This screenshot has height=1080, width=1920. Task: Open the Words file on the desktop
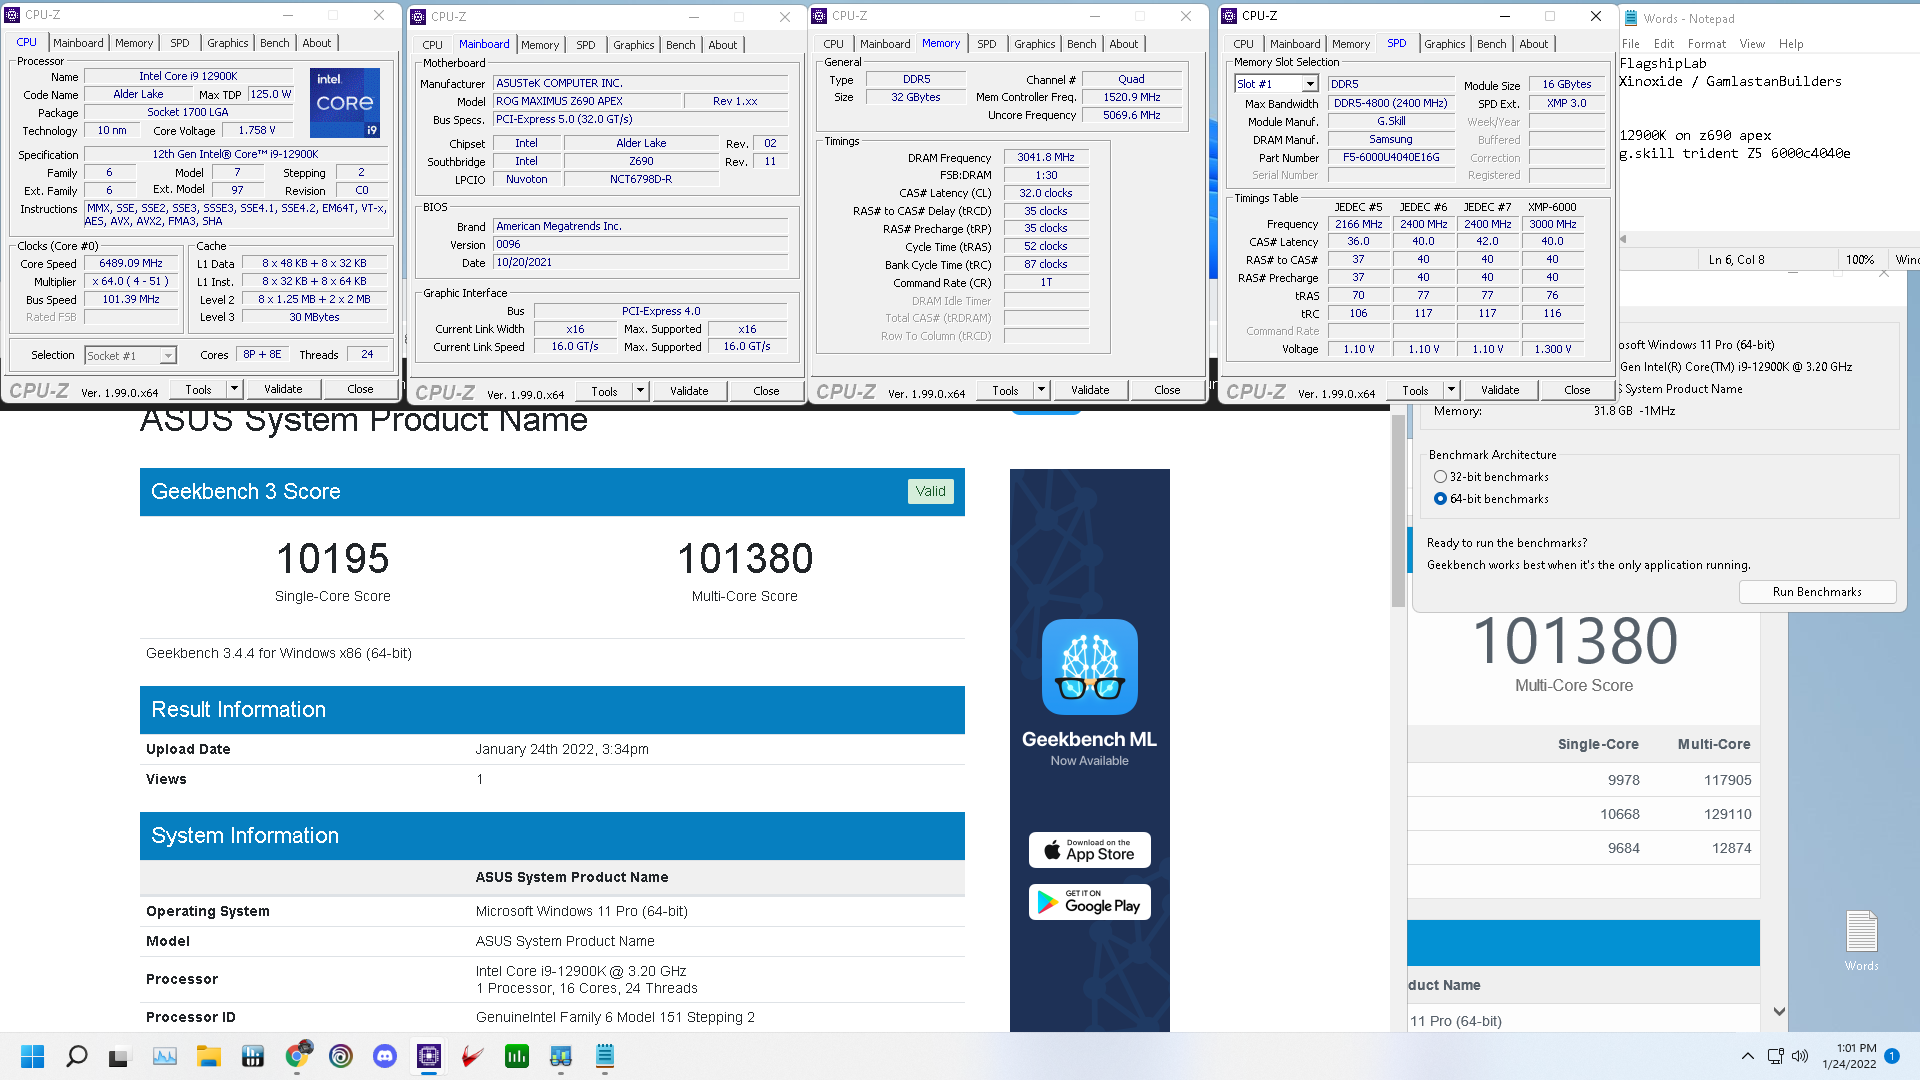1861,940
